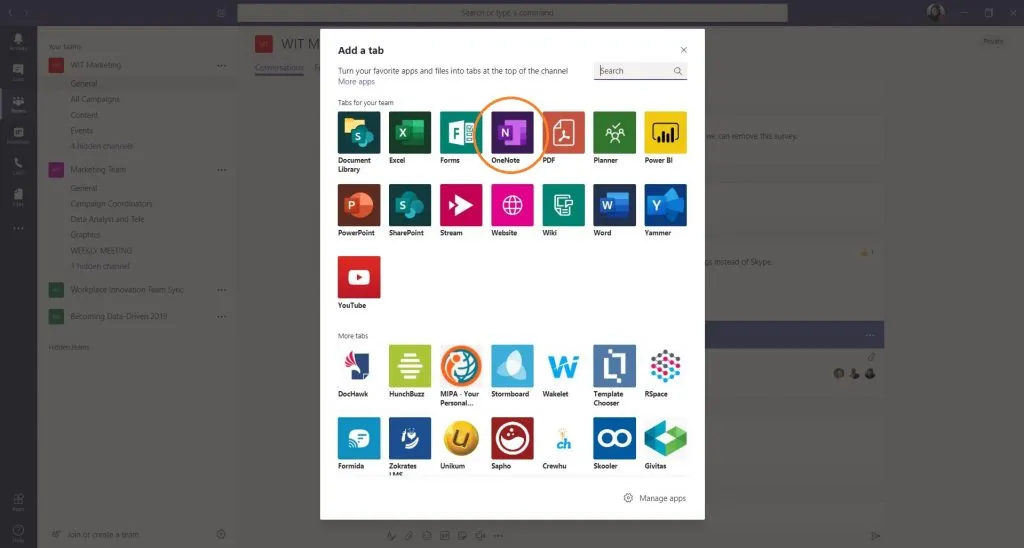Select the Zokrates LMS app tile
The image size is (1024, 548).
409,438
